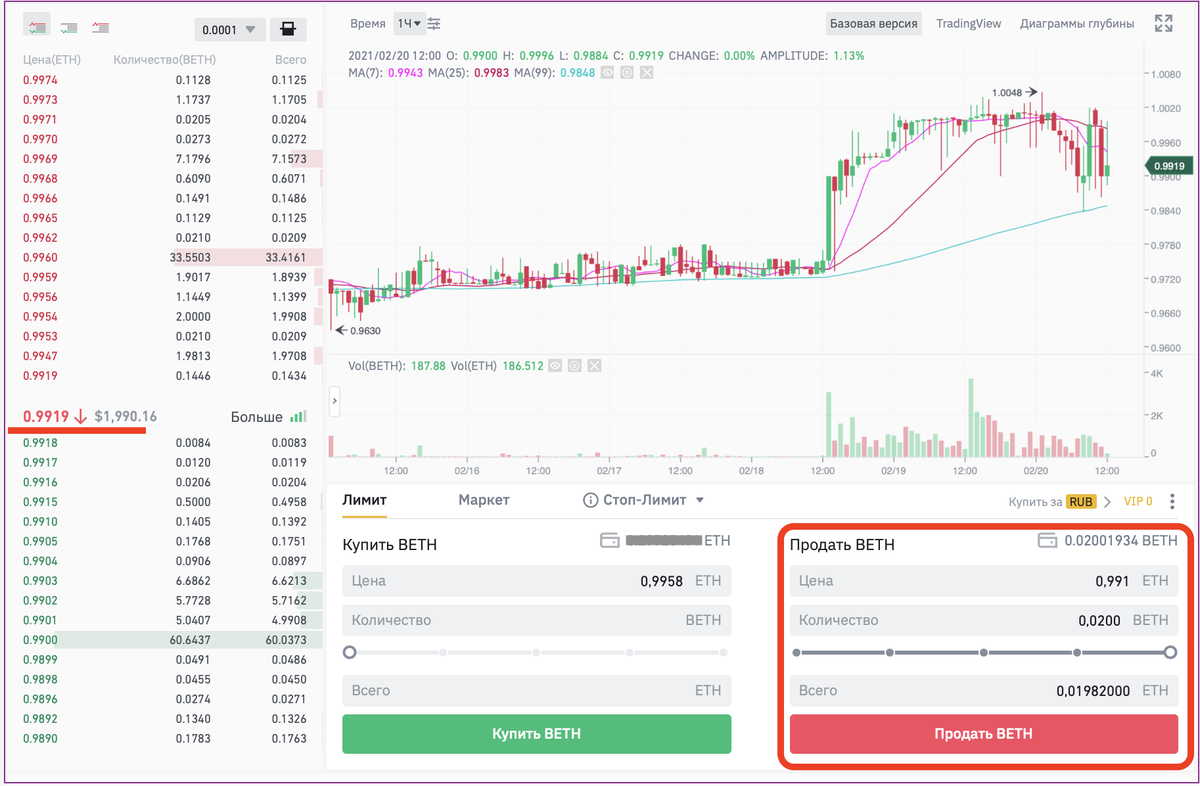Click sell Всего field showing 0,01982000
The height and width of the screenshot is (786, 1200).
coord(984,690)
